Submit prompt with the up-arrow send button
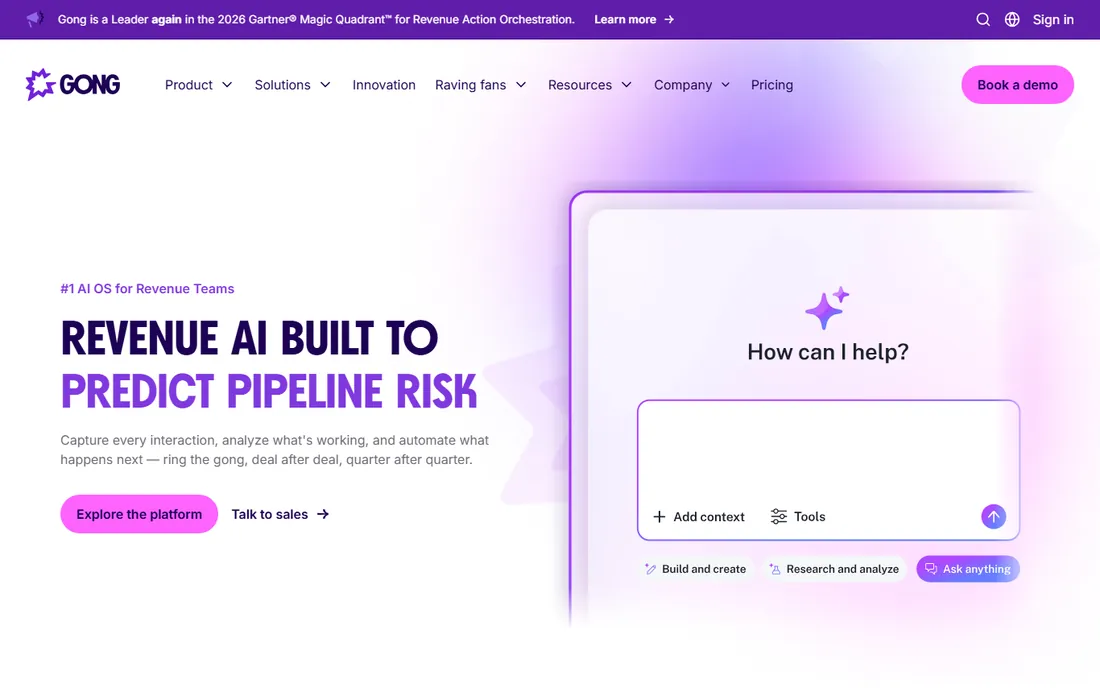Image resolution: width=1100 pixels, height=688 pixels. (993, 517)
